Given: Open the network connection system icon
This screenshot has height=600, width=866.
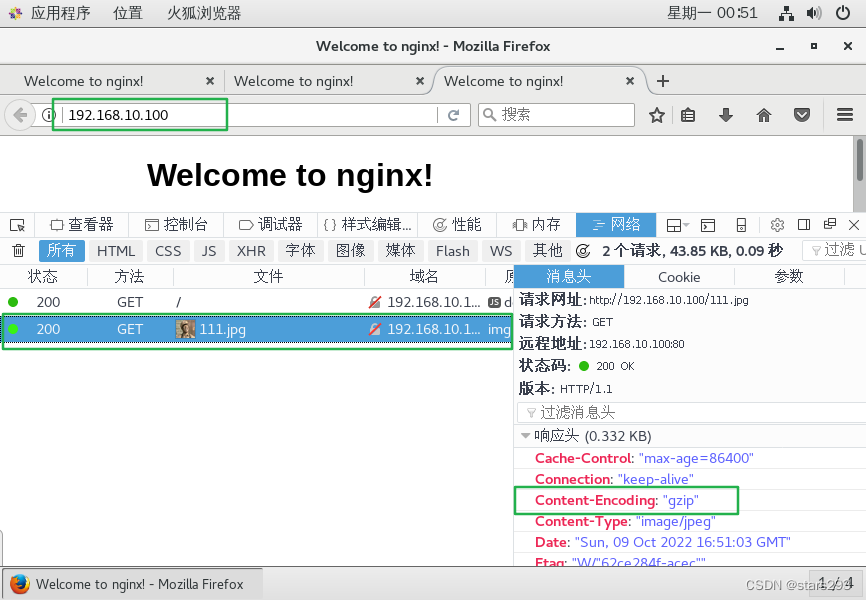Looking at the screenshot, I should 786,13.
